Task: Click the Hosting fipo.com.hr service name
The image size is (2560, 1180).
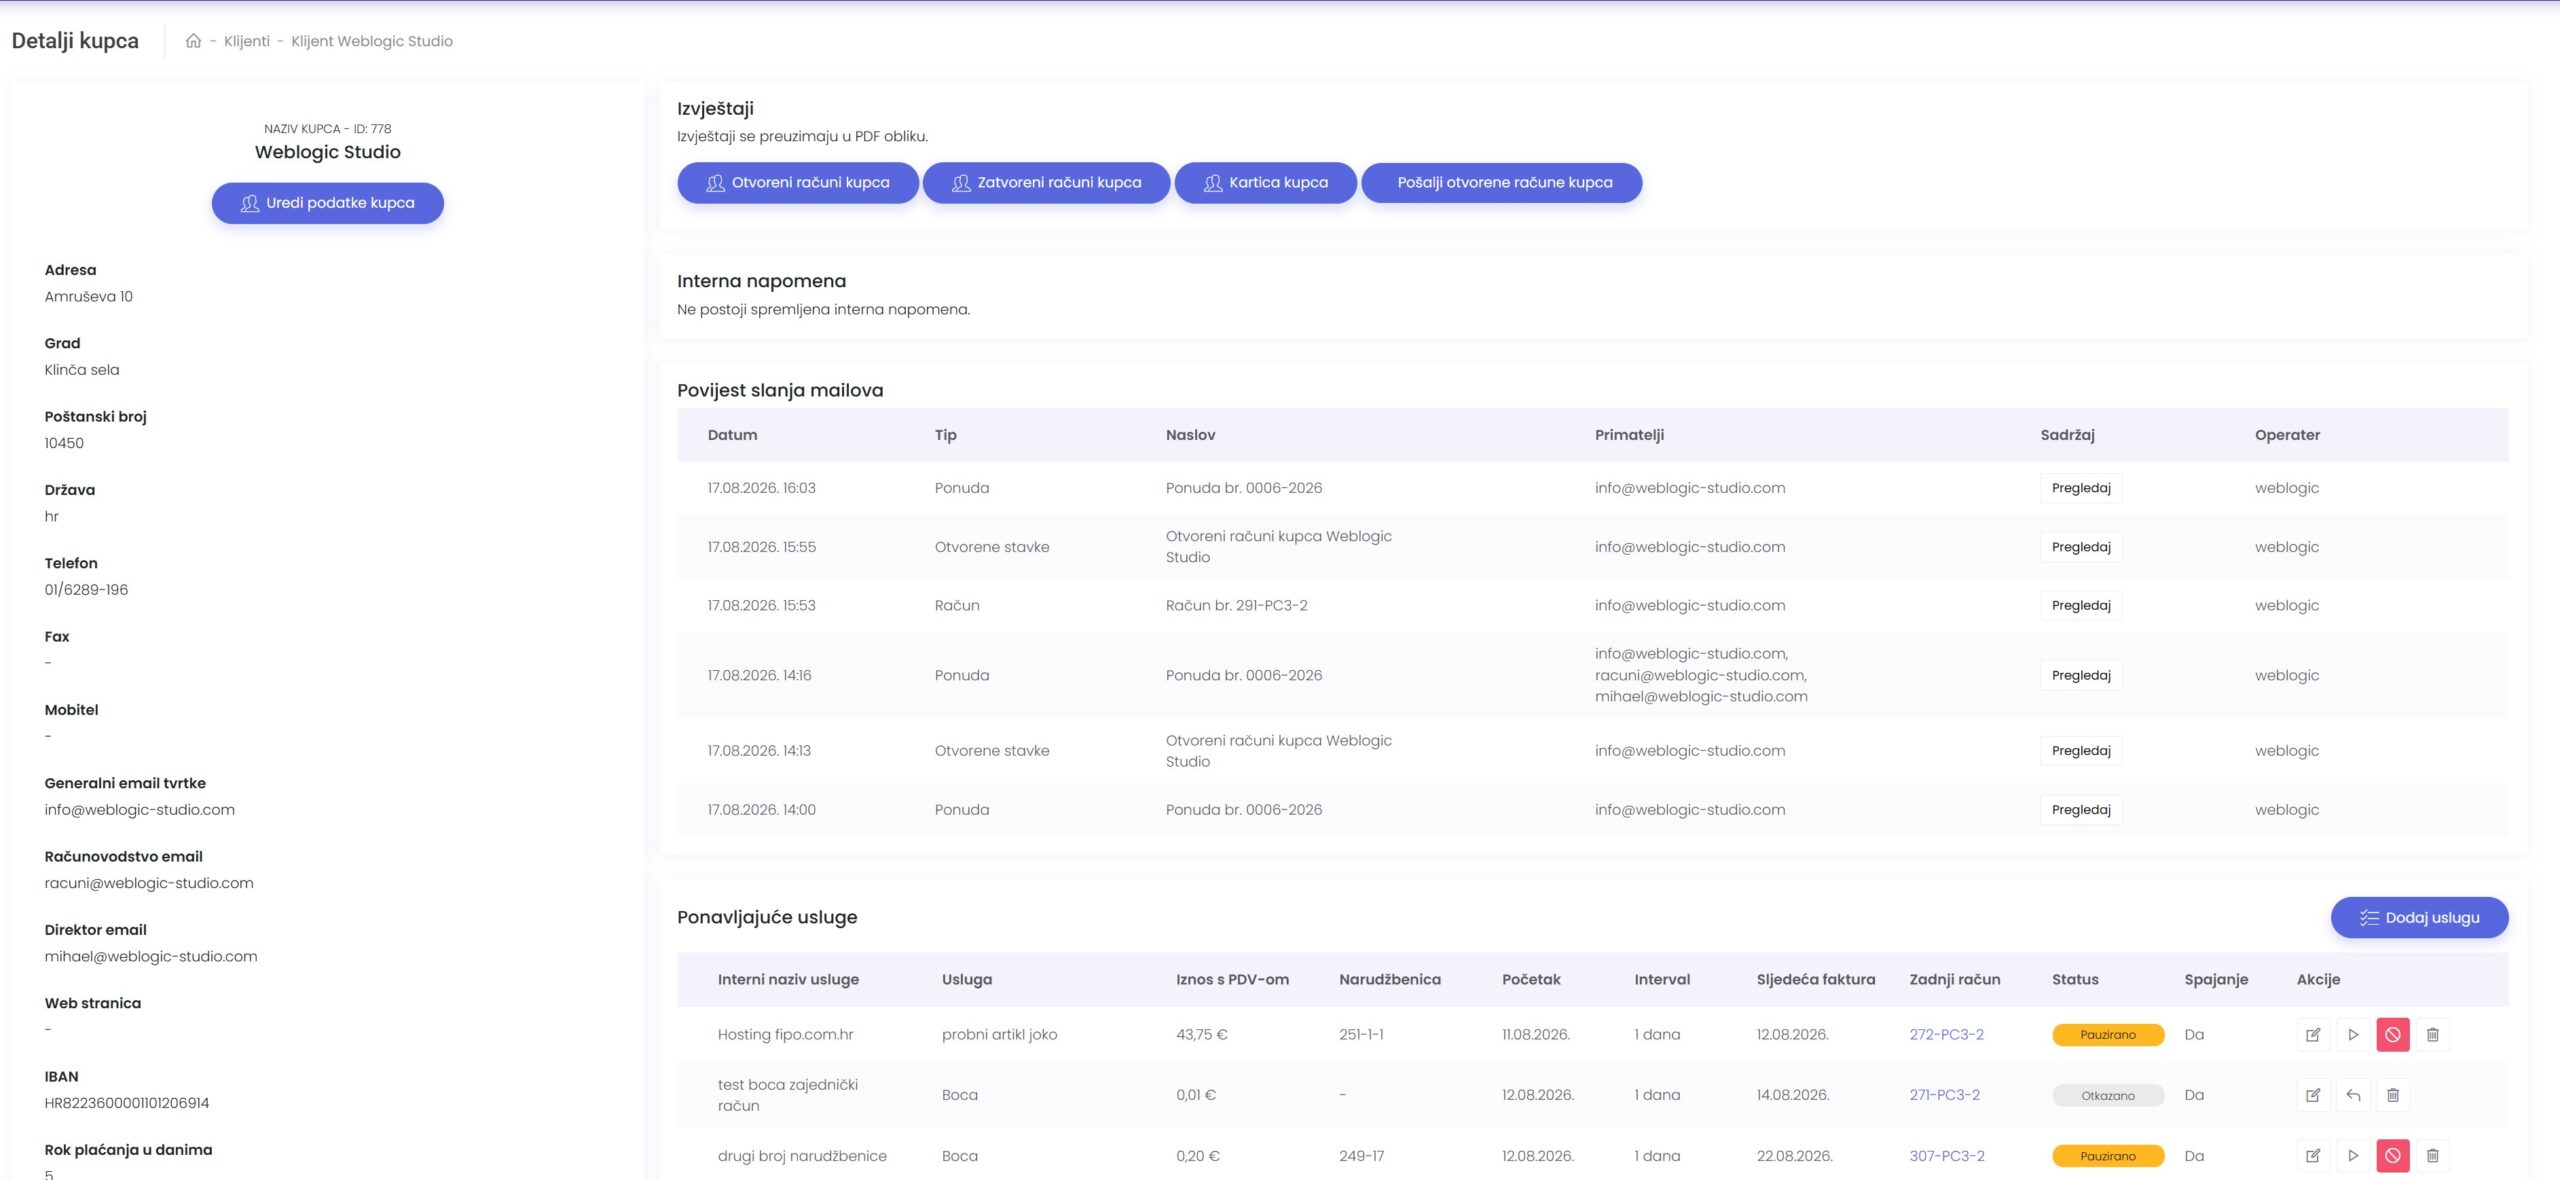Action: [x=785, y=1035]
